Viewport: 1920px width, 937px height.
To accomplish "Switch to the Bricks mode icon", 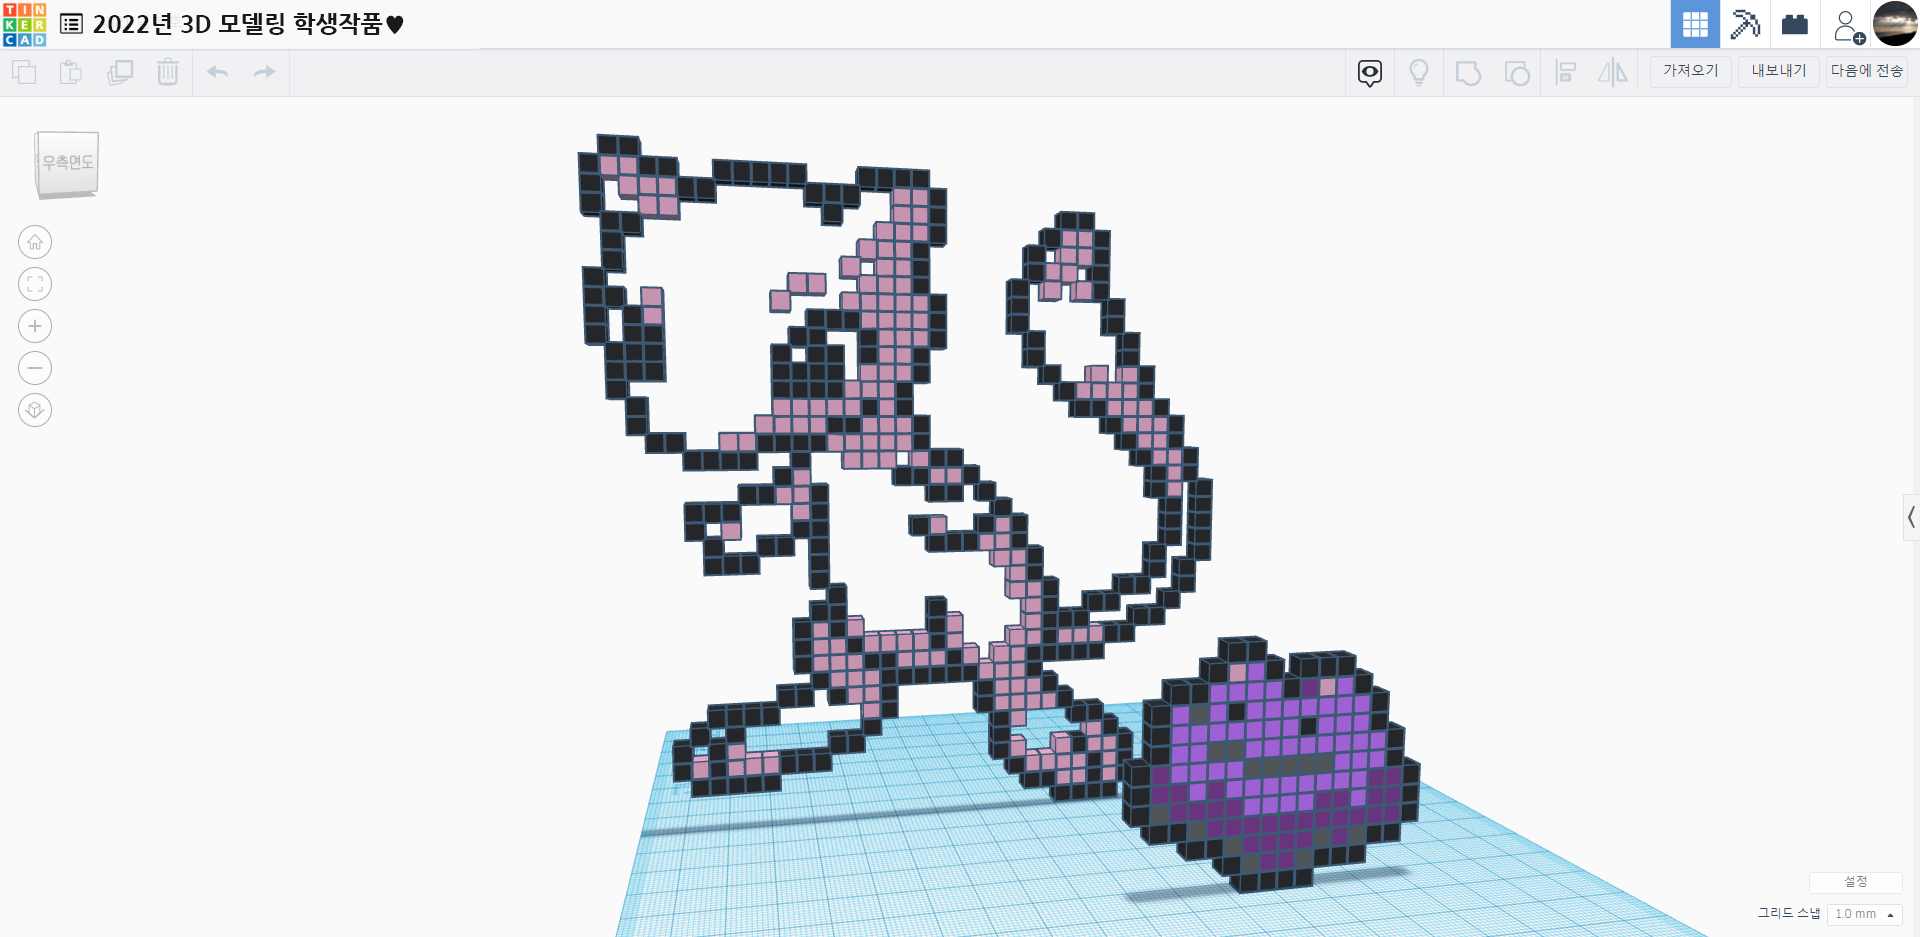I will coord(1795,24).
